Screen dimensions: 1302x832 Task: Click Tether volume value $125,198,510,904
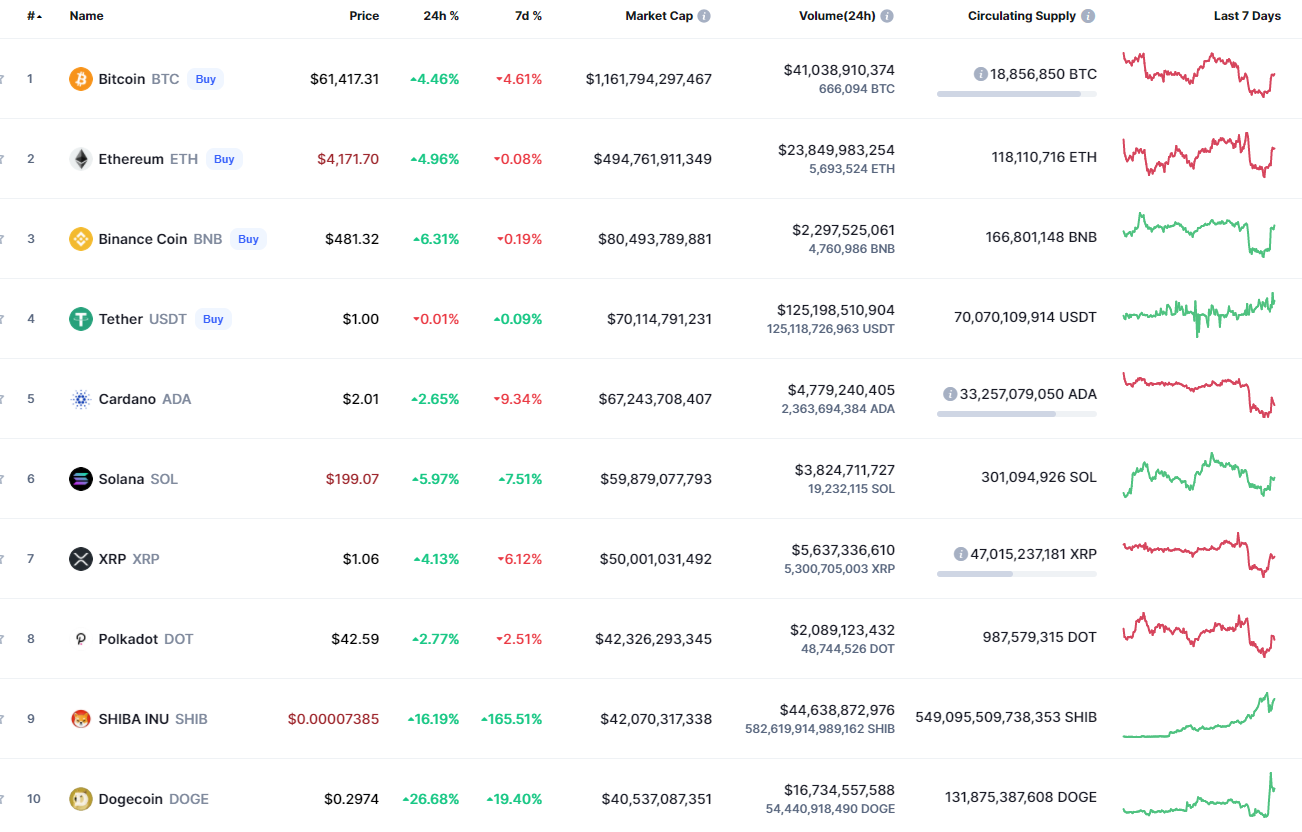coord(835,310)
